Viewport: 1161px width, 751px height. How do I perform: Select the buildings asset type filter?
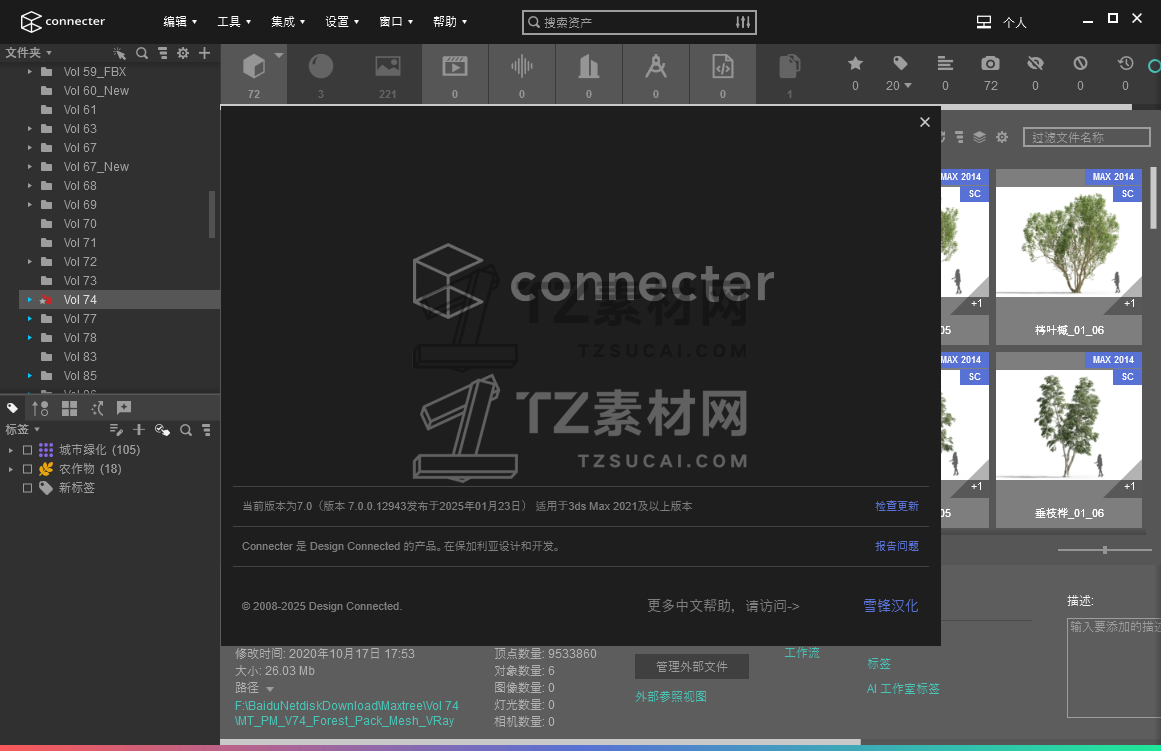point(589,73)
